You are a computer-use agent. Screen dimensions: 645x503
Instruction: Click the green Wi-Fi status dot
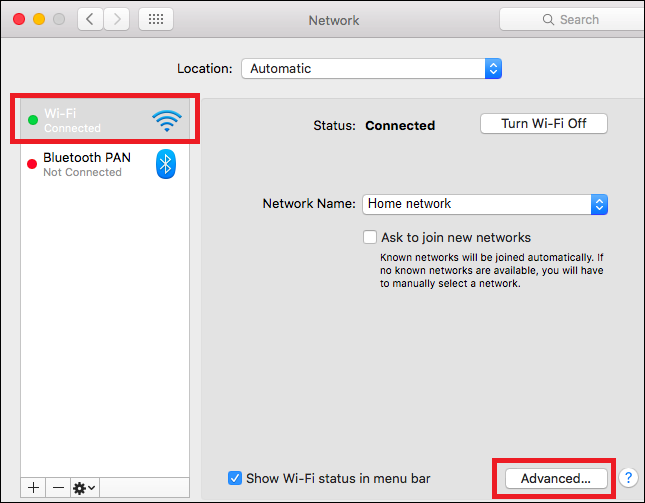point(33,121)
